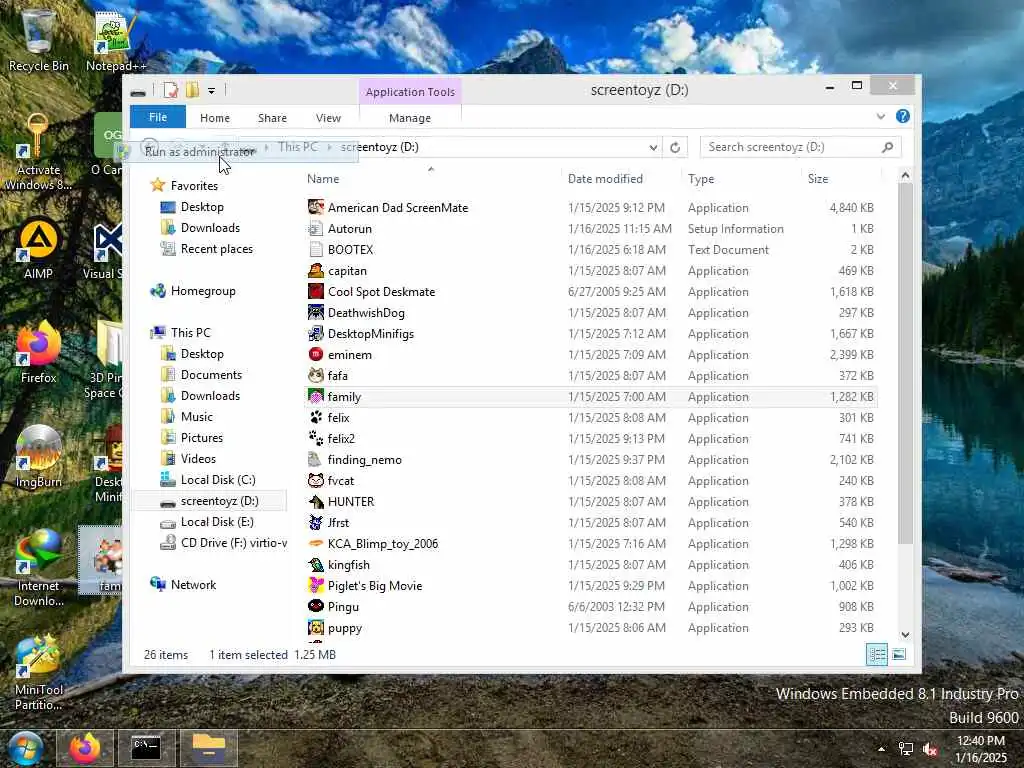Select the finding_nemo file row
Image resolution: width=1024 pixels, height=768 pixels.
coord(590,460)
